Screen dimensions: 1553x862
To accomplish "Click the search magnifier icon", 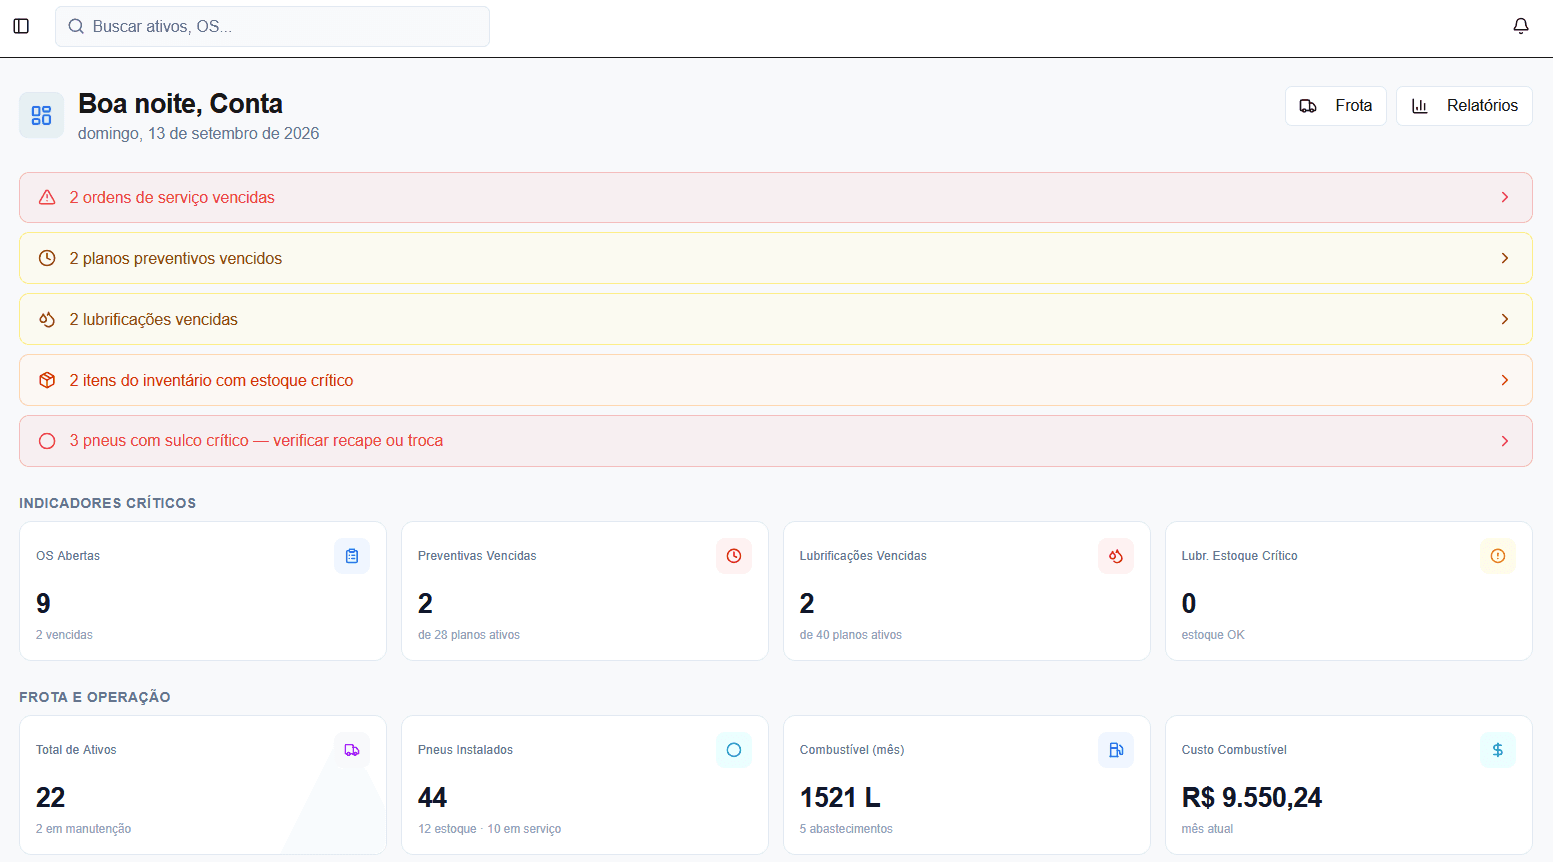I will (76, 27).
